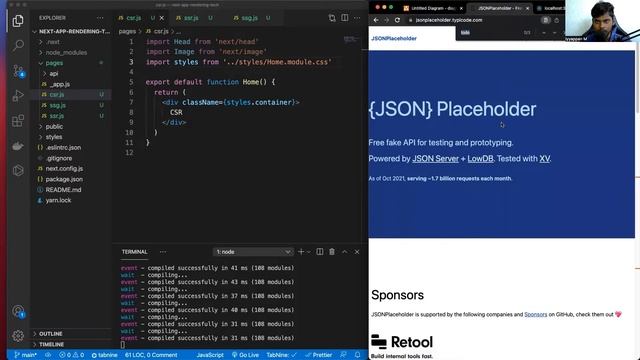
Task: Click open changes icon in editor toolbar
Action: point(332,18)
